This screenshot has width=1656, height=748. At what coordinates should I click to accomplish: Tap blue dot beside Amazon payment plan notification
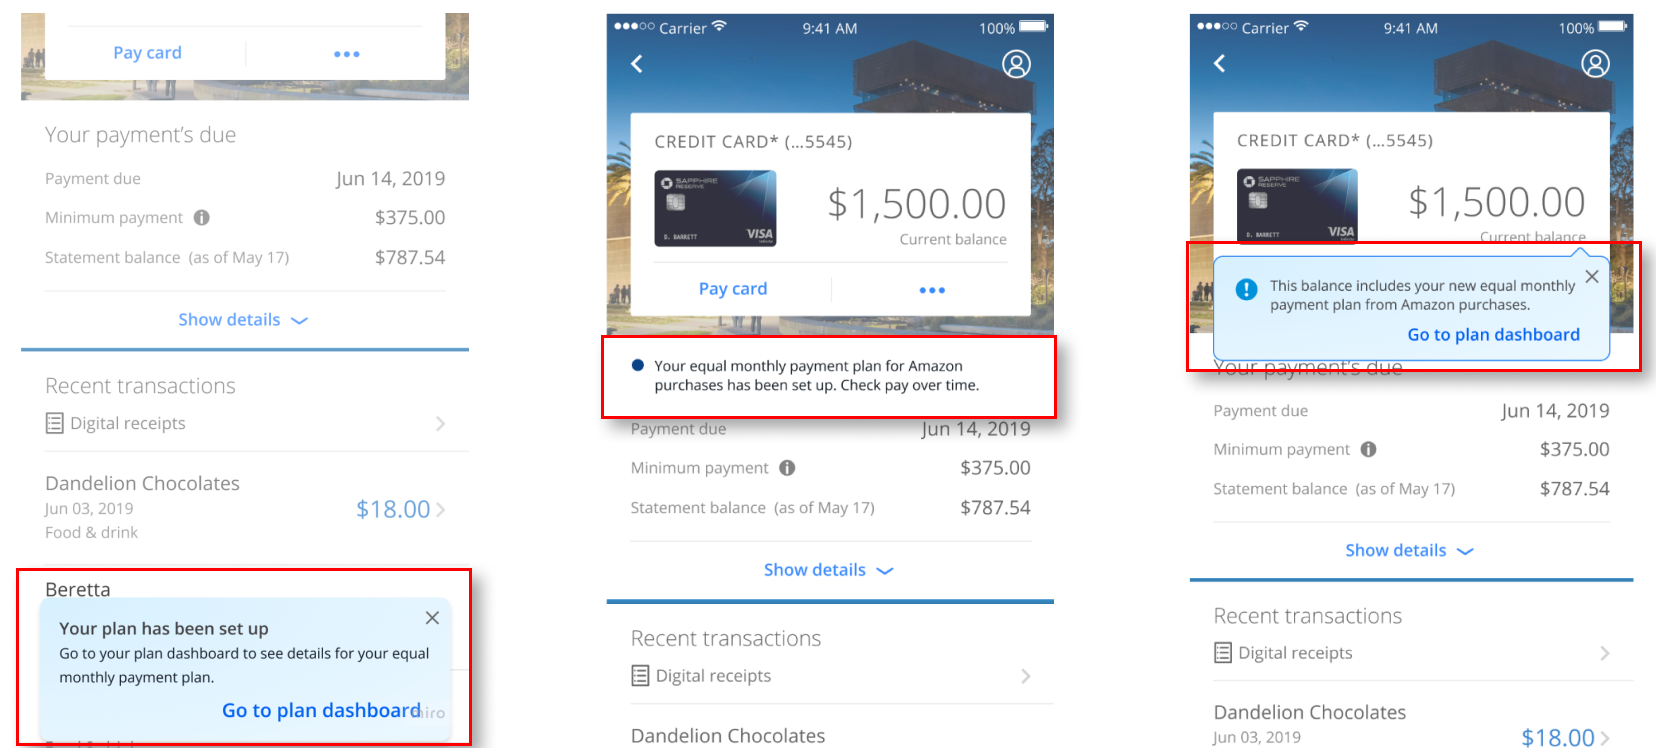[638, 366]
